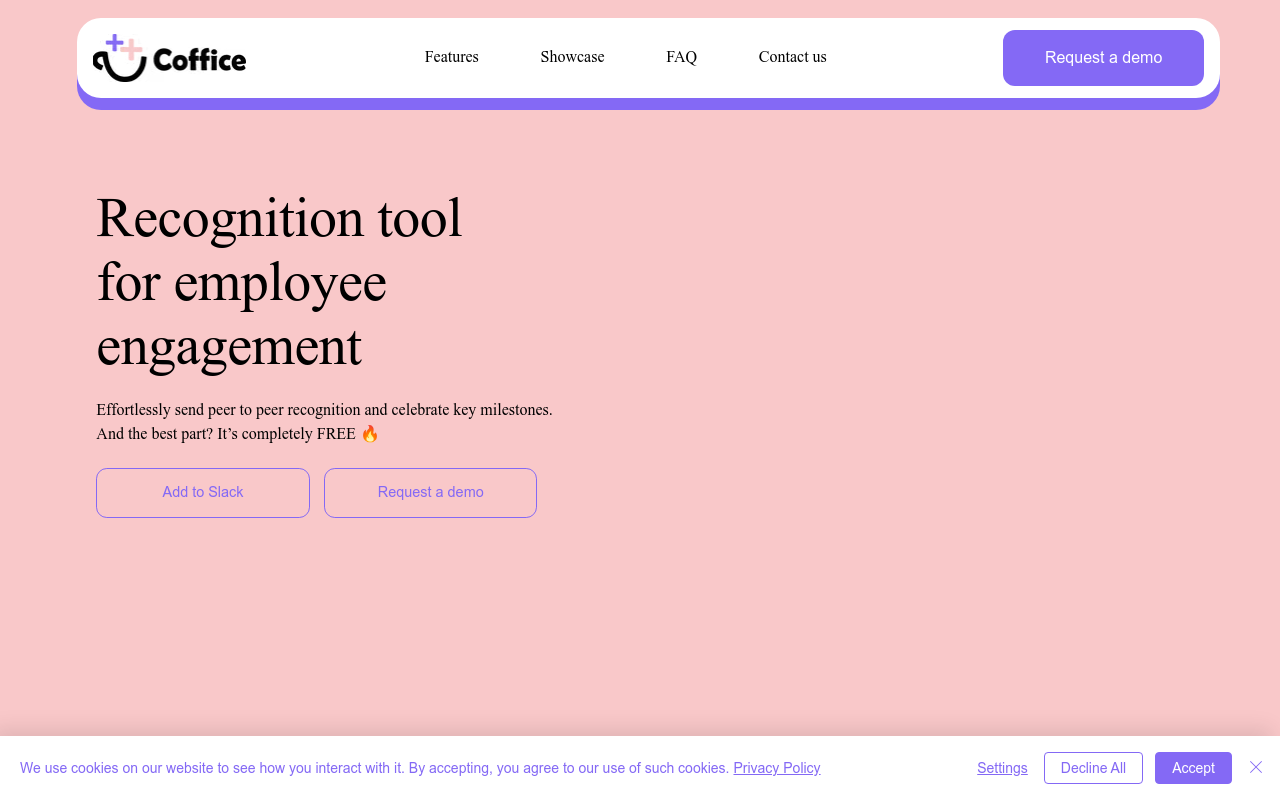Click the It's completely FREE text line
The image size is (1280, 800).
(x=226, y=434)
